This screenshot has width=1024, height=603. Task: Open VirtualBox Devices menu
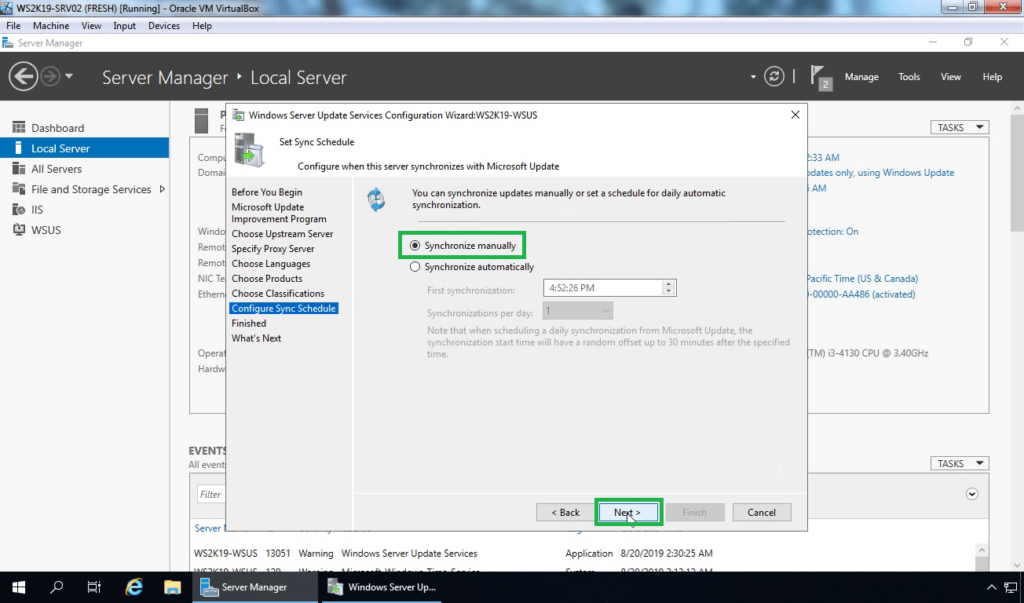(163, 25)
